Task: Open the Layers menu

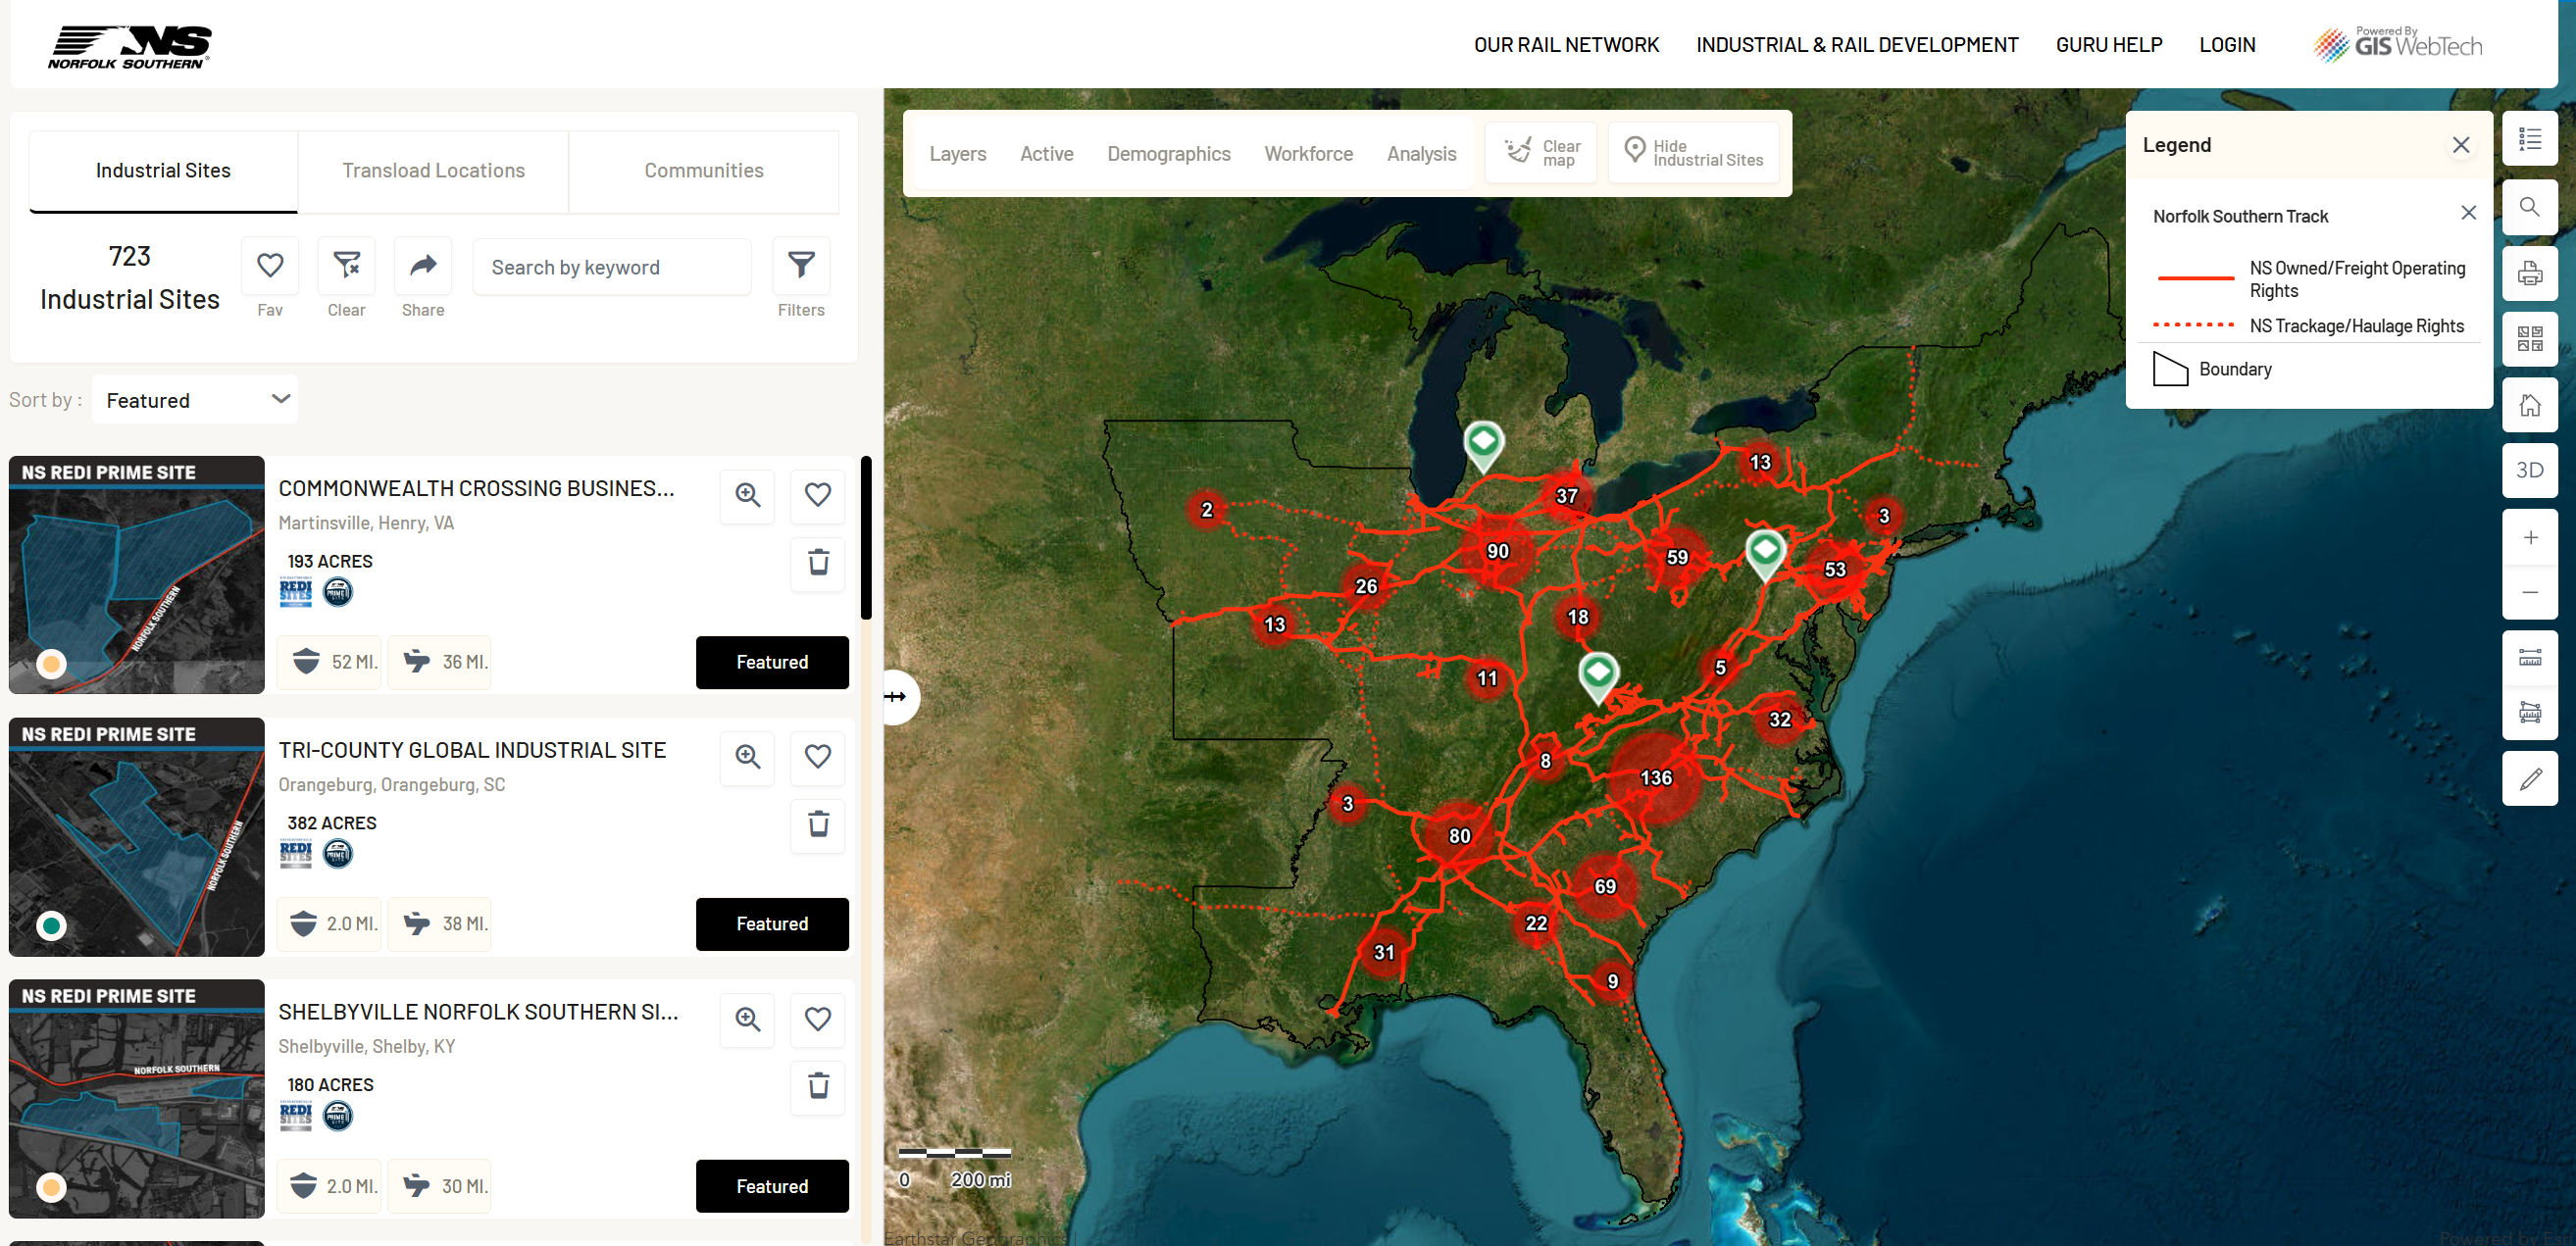Action: (957, 154)
